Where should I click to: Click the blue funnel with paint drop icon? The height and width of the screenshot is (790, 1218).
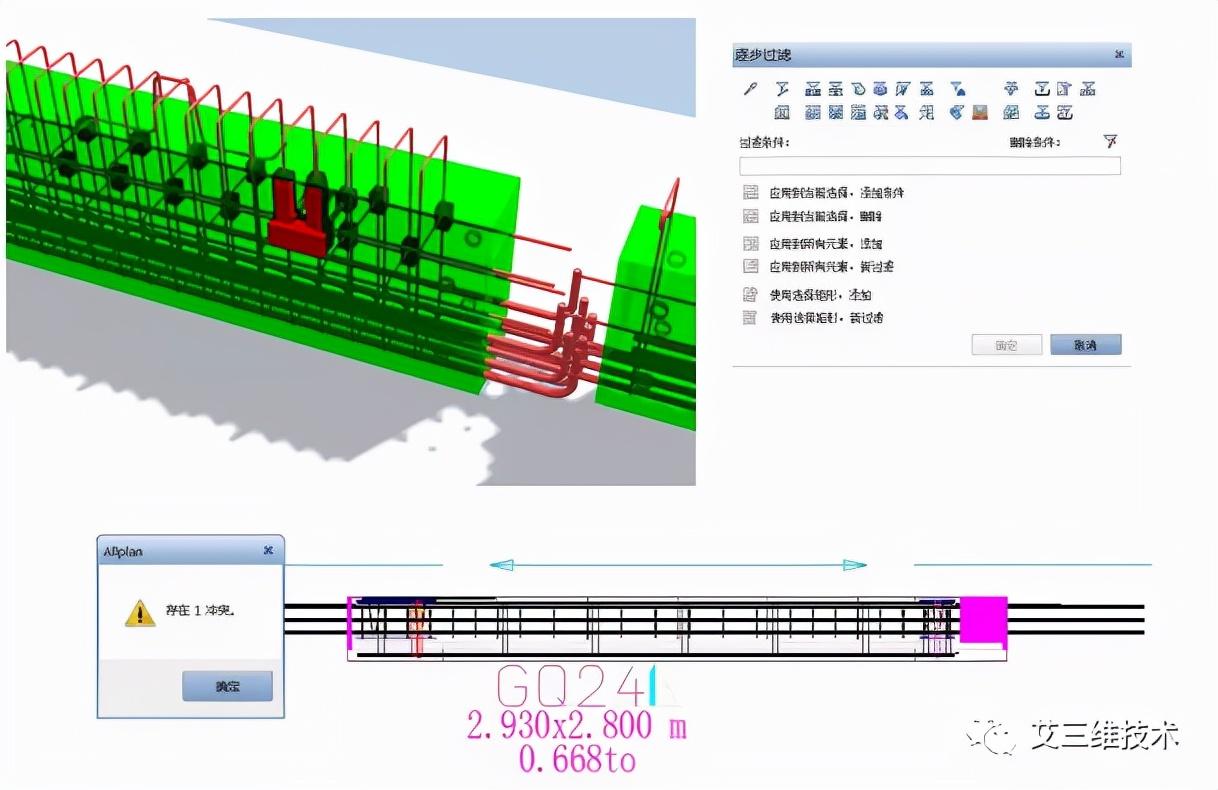pyautogui.click(x=957, y=89)
